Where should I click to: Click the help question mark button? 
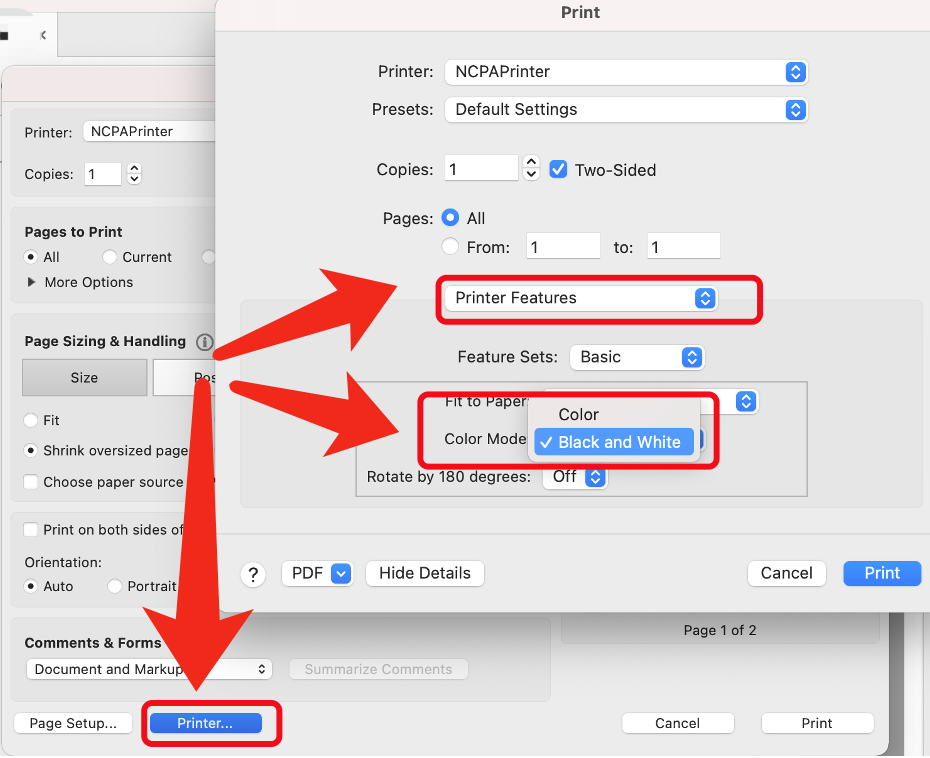(253, 574)
